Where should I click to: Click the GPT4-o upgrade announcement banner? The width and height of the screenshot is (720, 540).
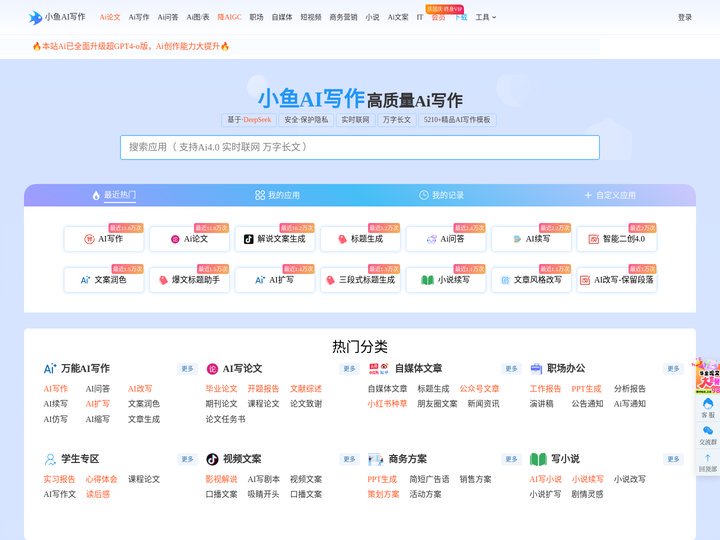click(130, 46)
